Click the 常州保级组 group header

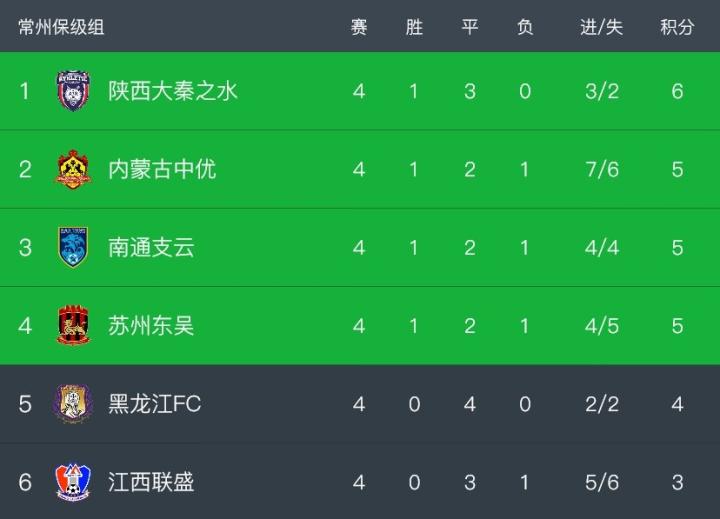pos(61,27)
